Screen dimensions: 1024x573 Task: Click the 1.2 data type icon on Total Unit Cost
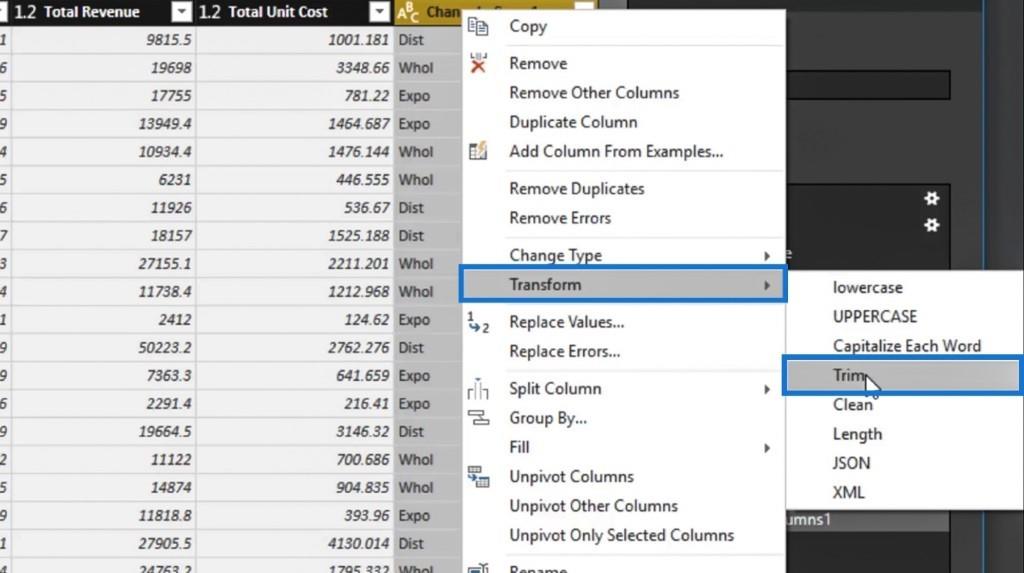(x=210, y=12)
